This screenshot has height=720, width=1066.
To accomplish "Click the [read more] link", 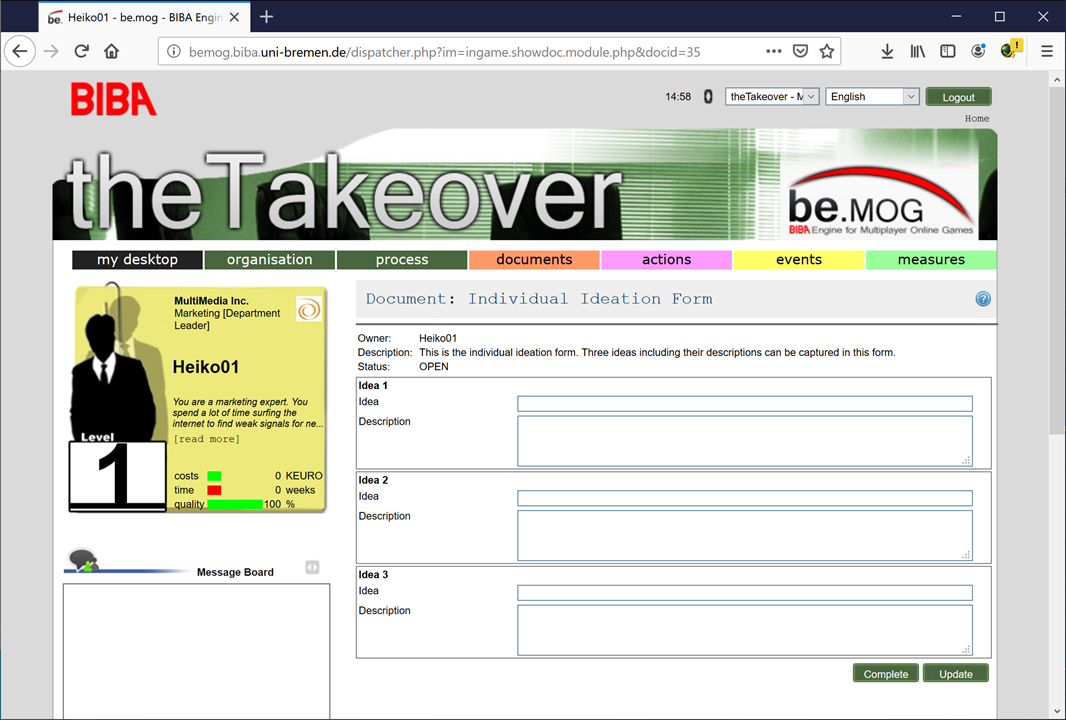I will [x=207, y=439].
